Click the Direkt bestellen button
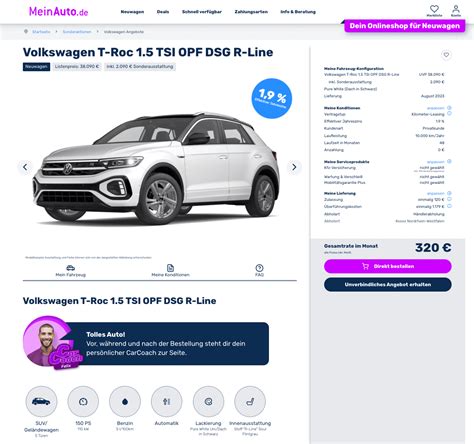474x444 pixels. (388, 266)
